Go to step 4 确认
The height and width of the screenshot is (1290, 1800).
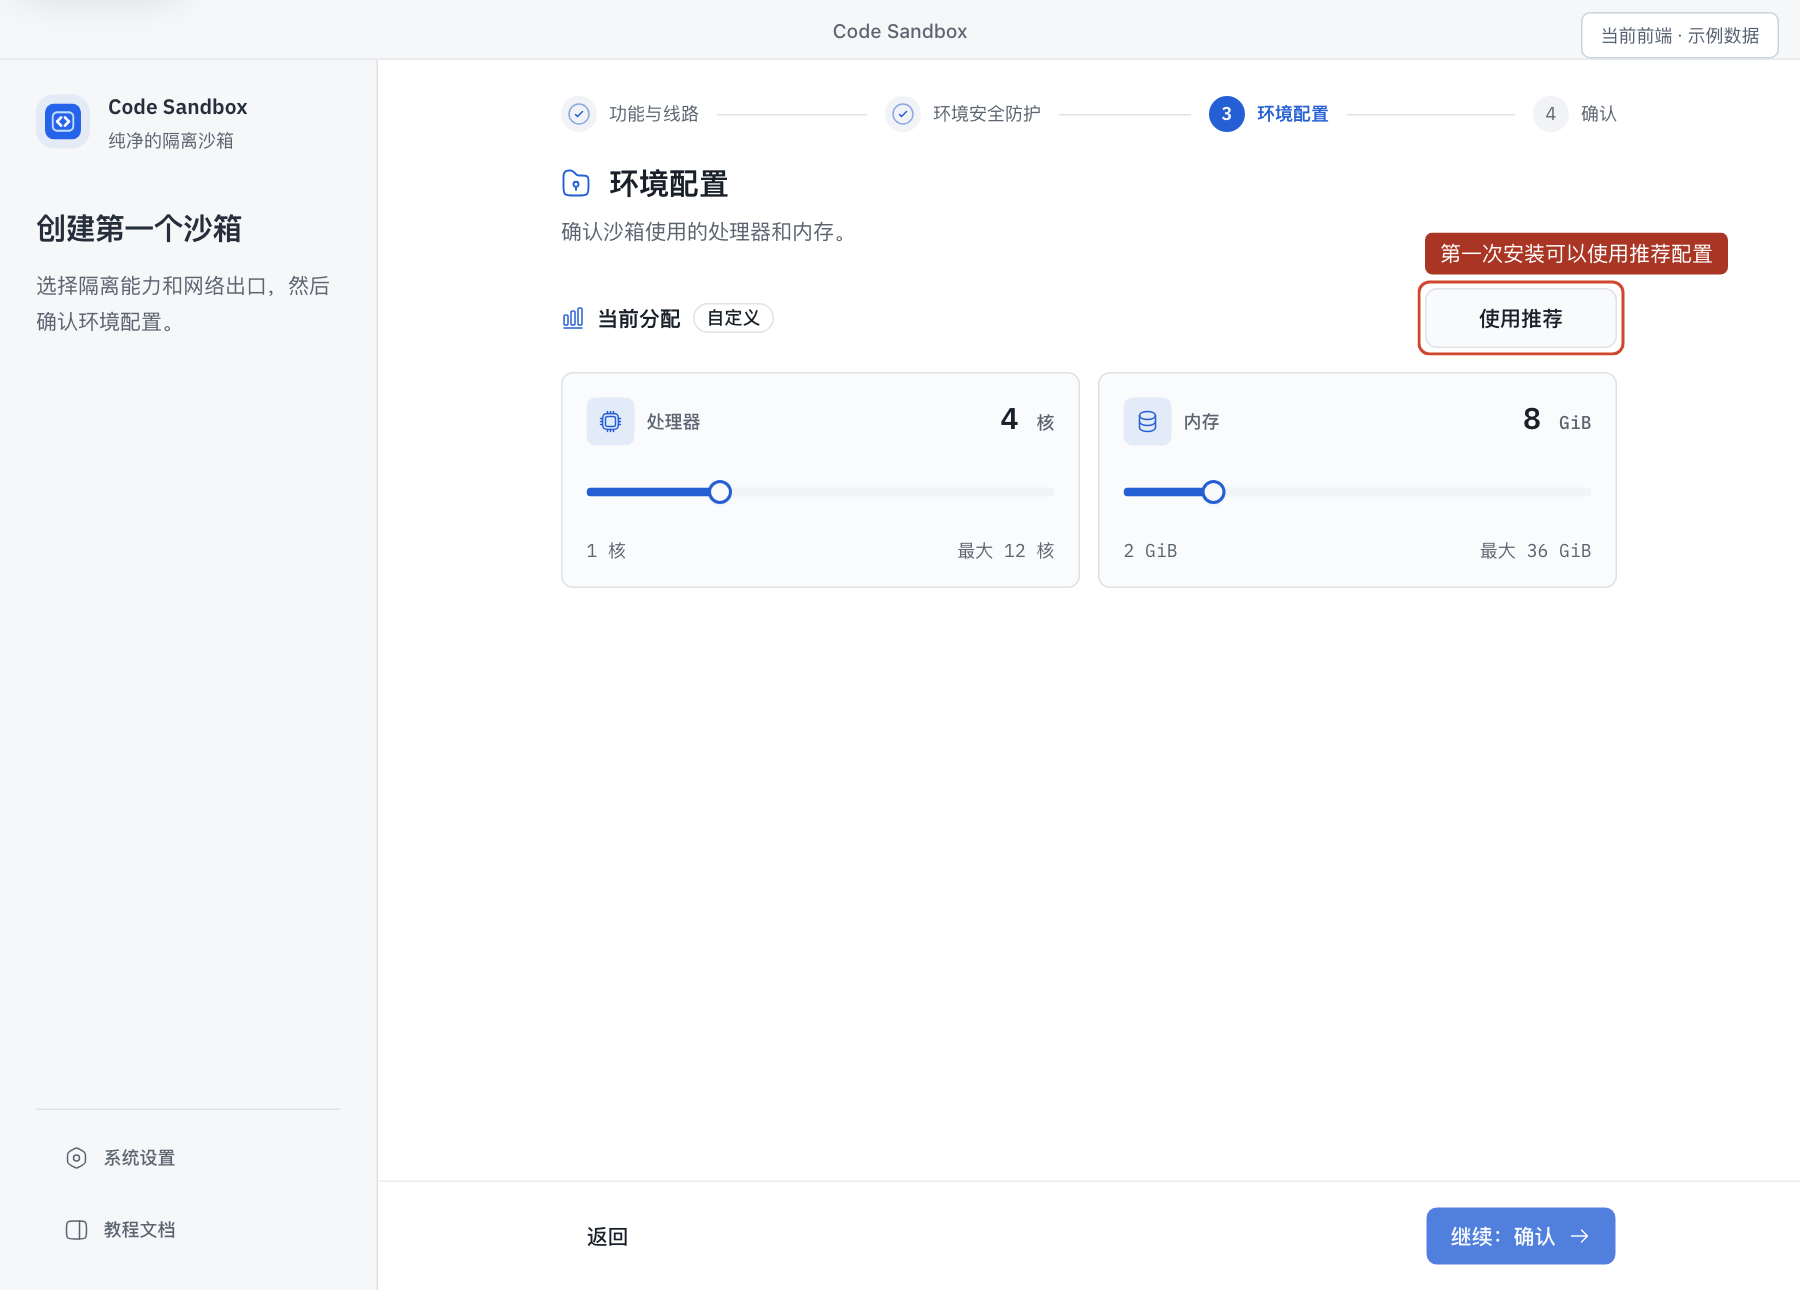coord(1575,114)
